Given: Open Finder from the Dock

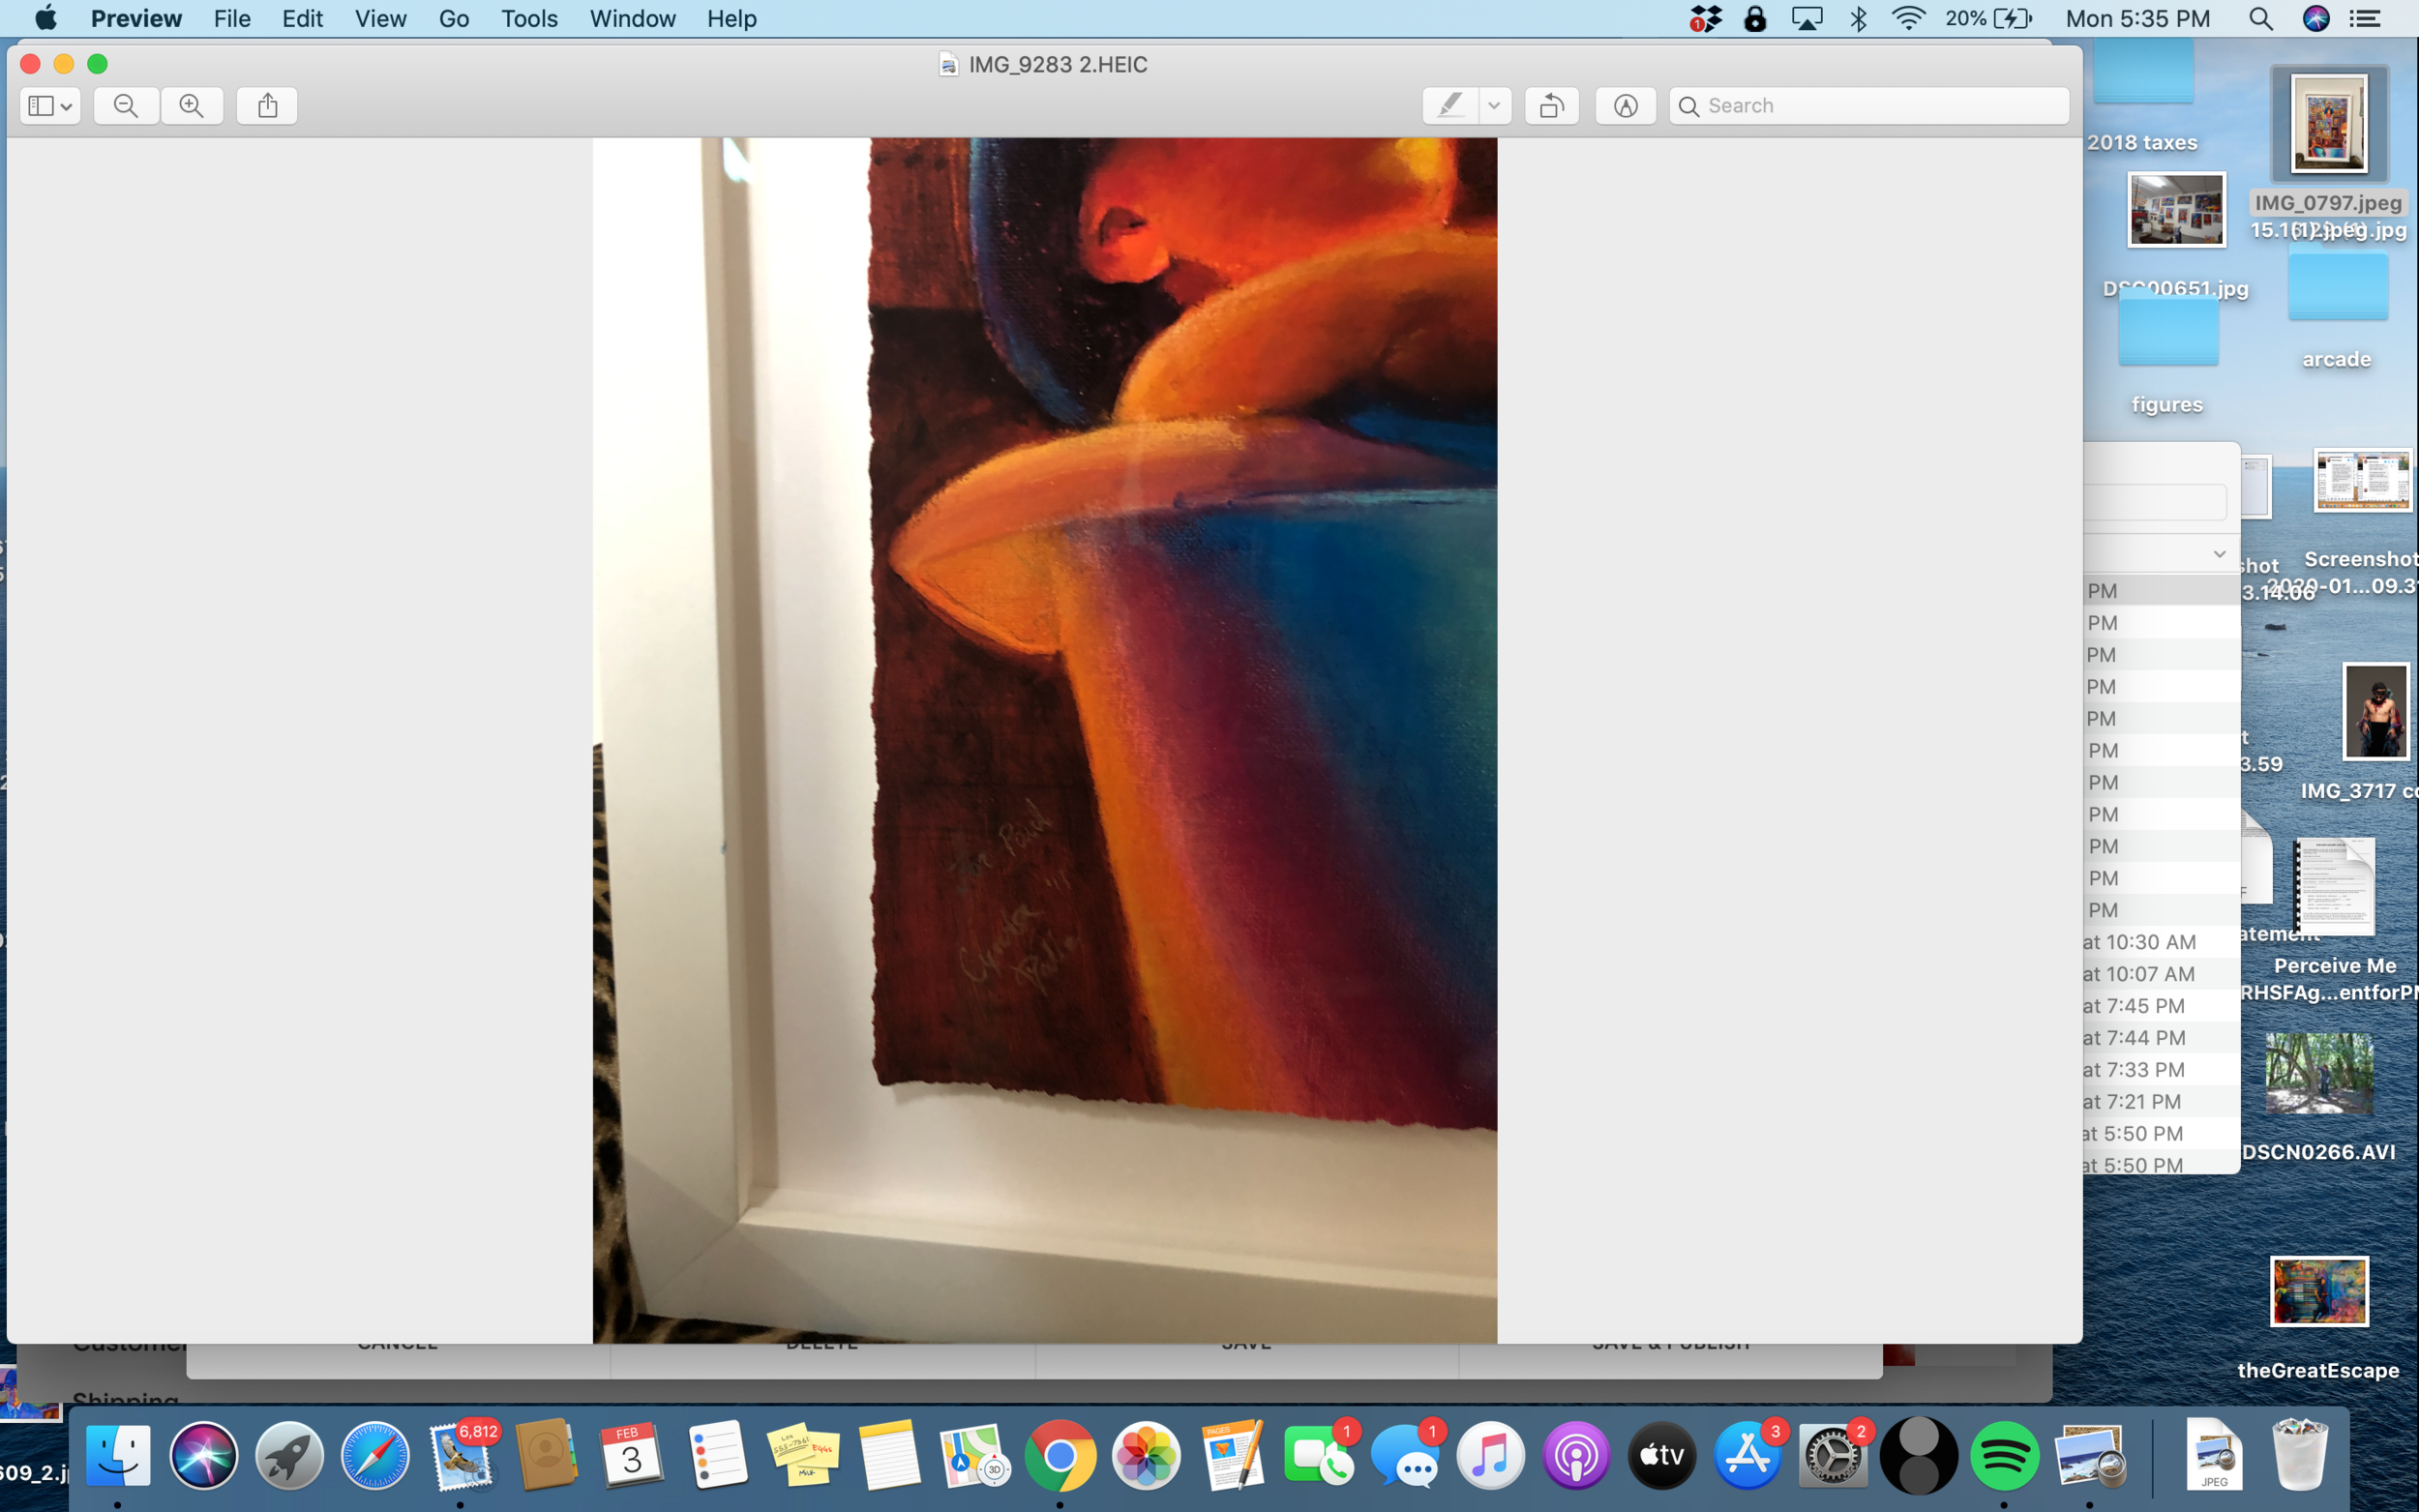Looking at the screenshot, I should pos(118,1455).
